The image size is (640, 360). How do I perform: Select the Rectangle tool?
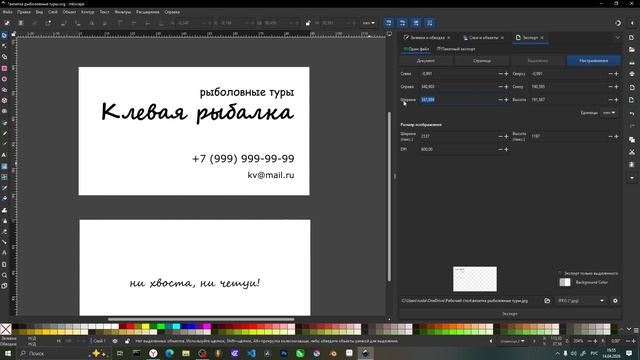pyautogui.click(x=4, y=68)
